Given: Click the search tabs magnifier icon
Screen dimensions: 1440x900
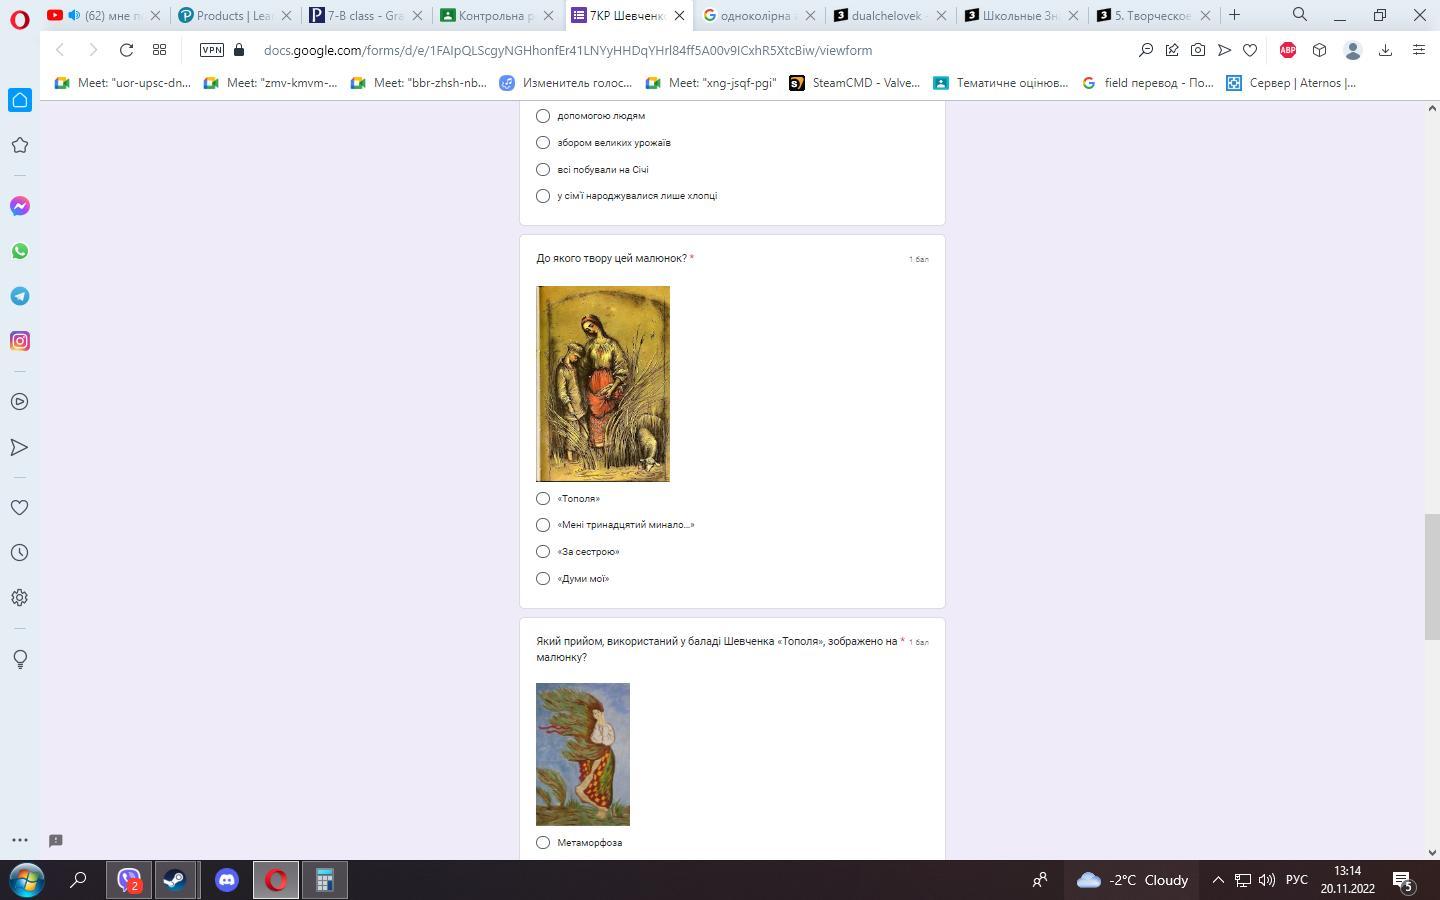Looking at the screenshot, I should 1300,14.
